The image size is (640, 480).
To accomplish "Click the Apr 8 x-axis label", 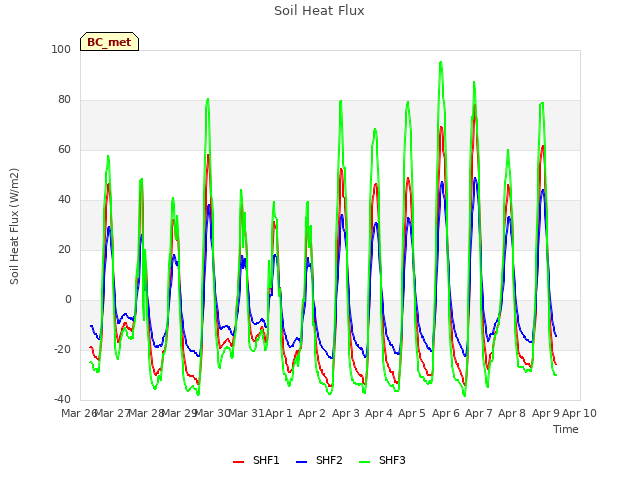I will [x=512, y=413].
